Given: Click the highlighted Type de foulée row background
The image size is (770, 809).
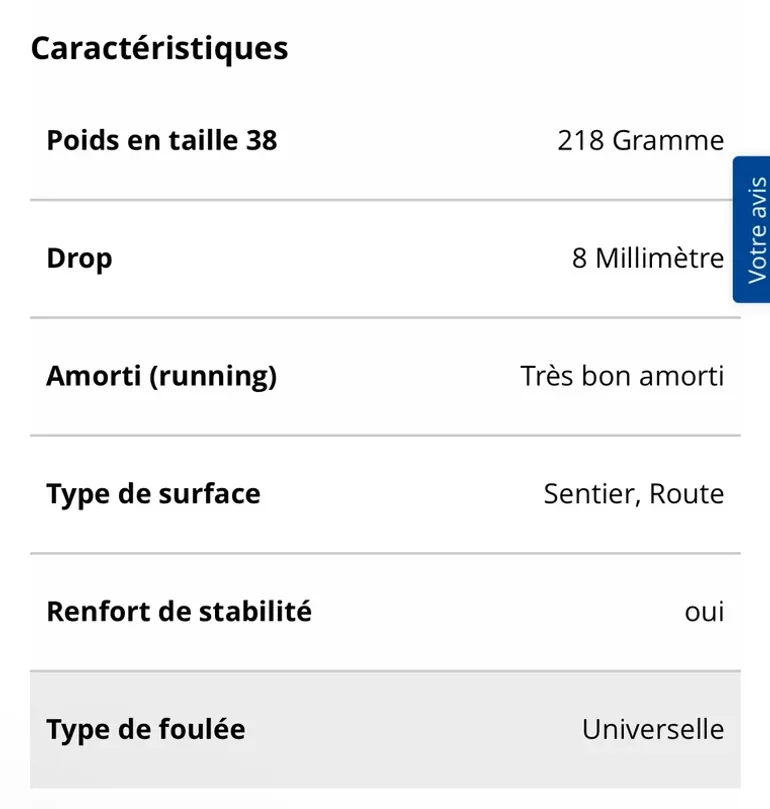Looking at the screenshot, I should point(386,730).
